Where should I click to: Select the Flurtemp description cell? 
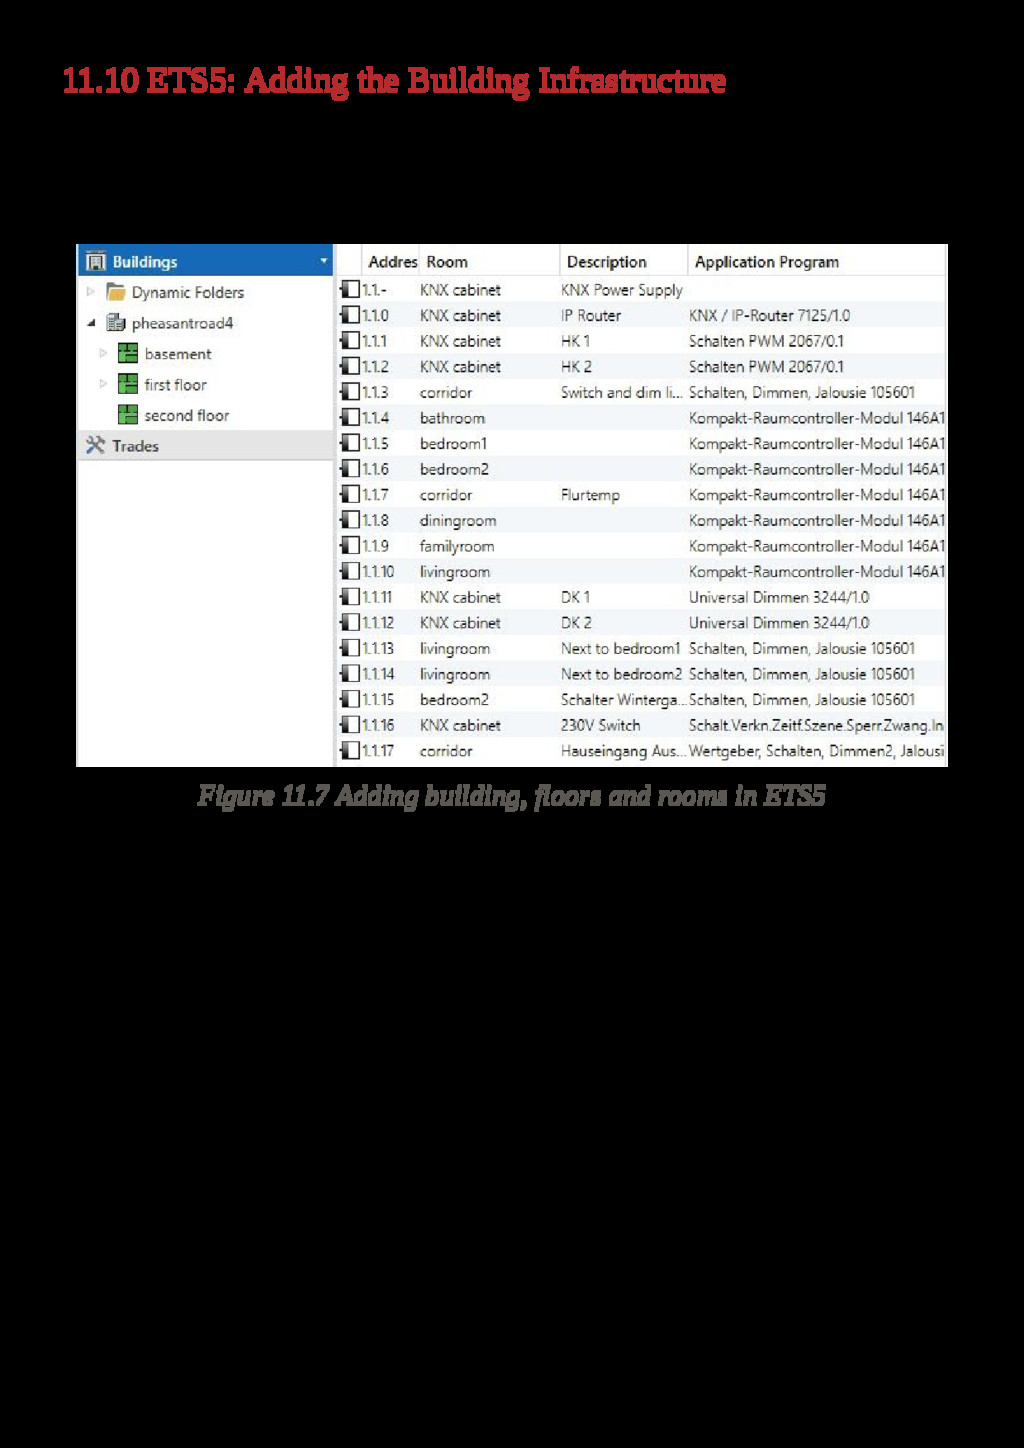coord(590,495)
